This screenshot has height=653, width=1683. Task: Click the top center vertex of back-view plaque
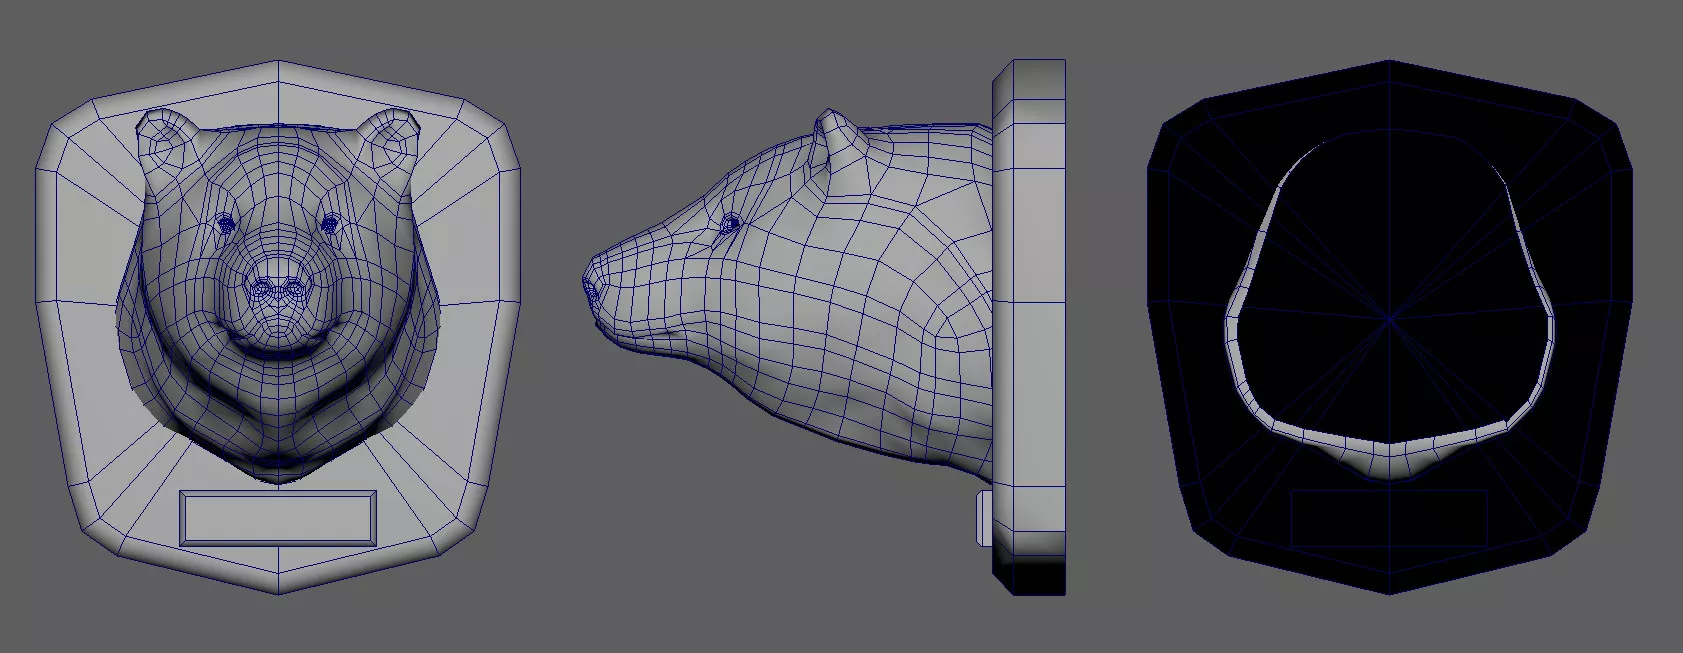[x=1389, y=60]
